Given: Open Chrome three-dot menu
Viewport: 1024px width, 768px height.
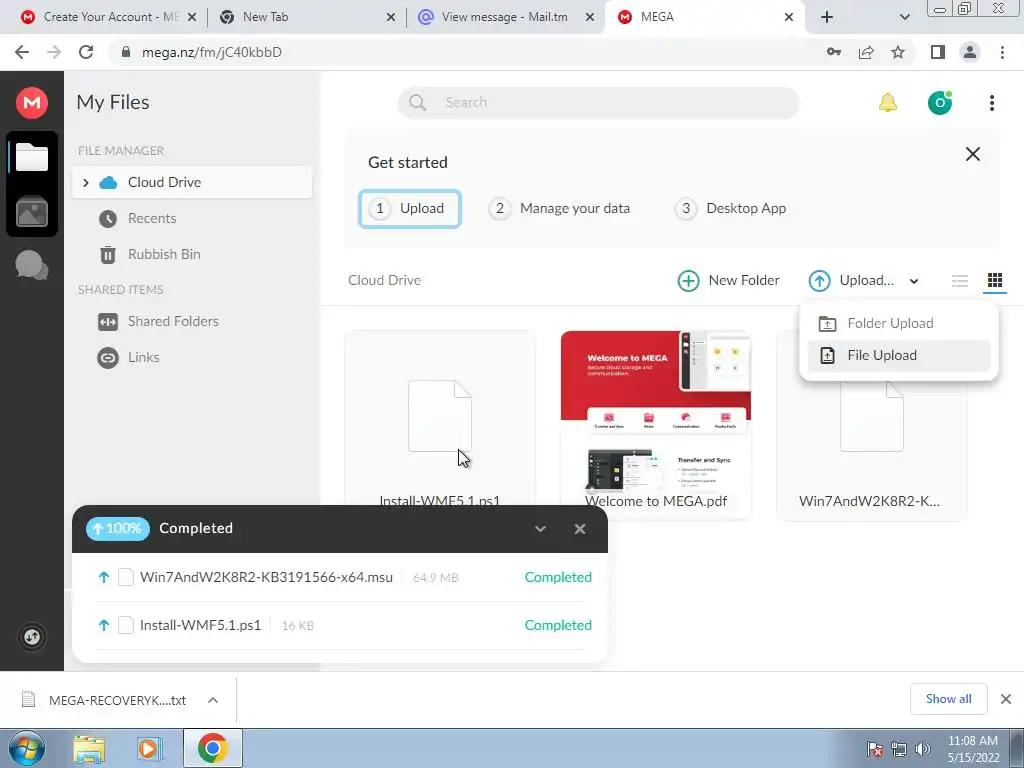Looking at the screenshot, I should pyautogui.click(x=1002, y=52).
